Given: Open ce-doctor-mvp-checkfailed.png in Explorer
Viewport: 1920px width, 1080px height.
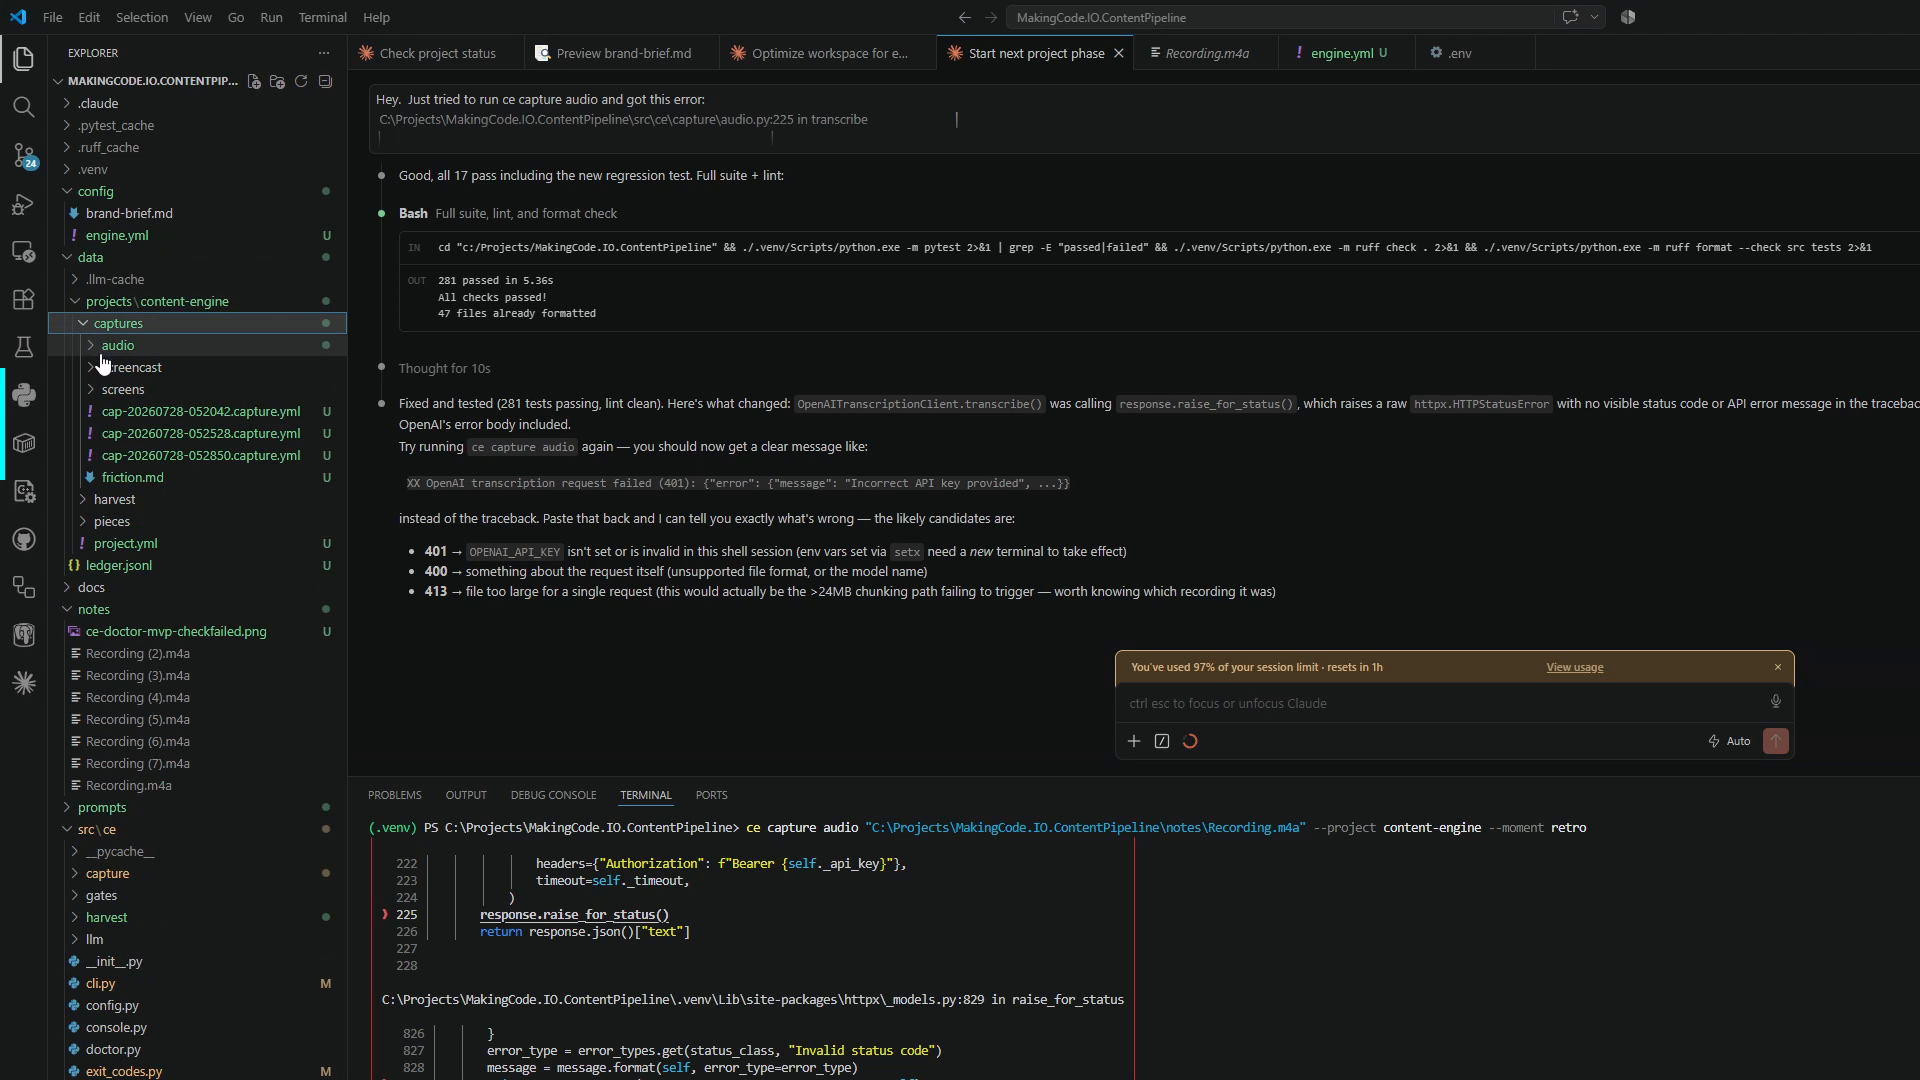Looking at the screenshot, I should 176,631.
